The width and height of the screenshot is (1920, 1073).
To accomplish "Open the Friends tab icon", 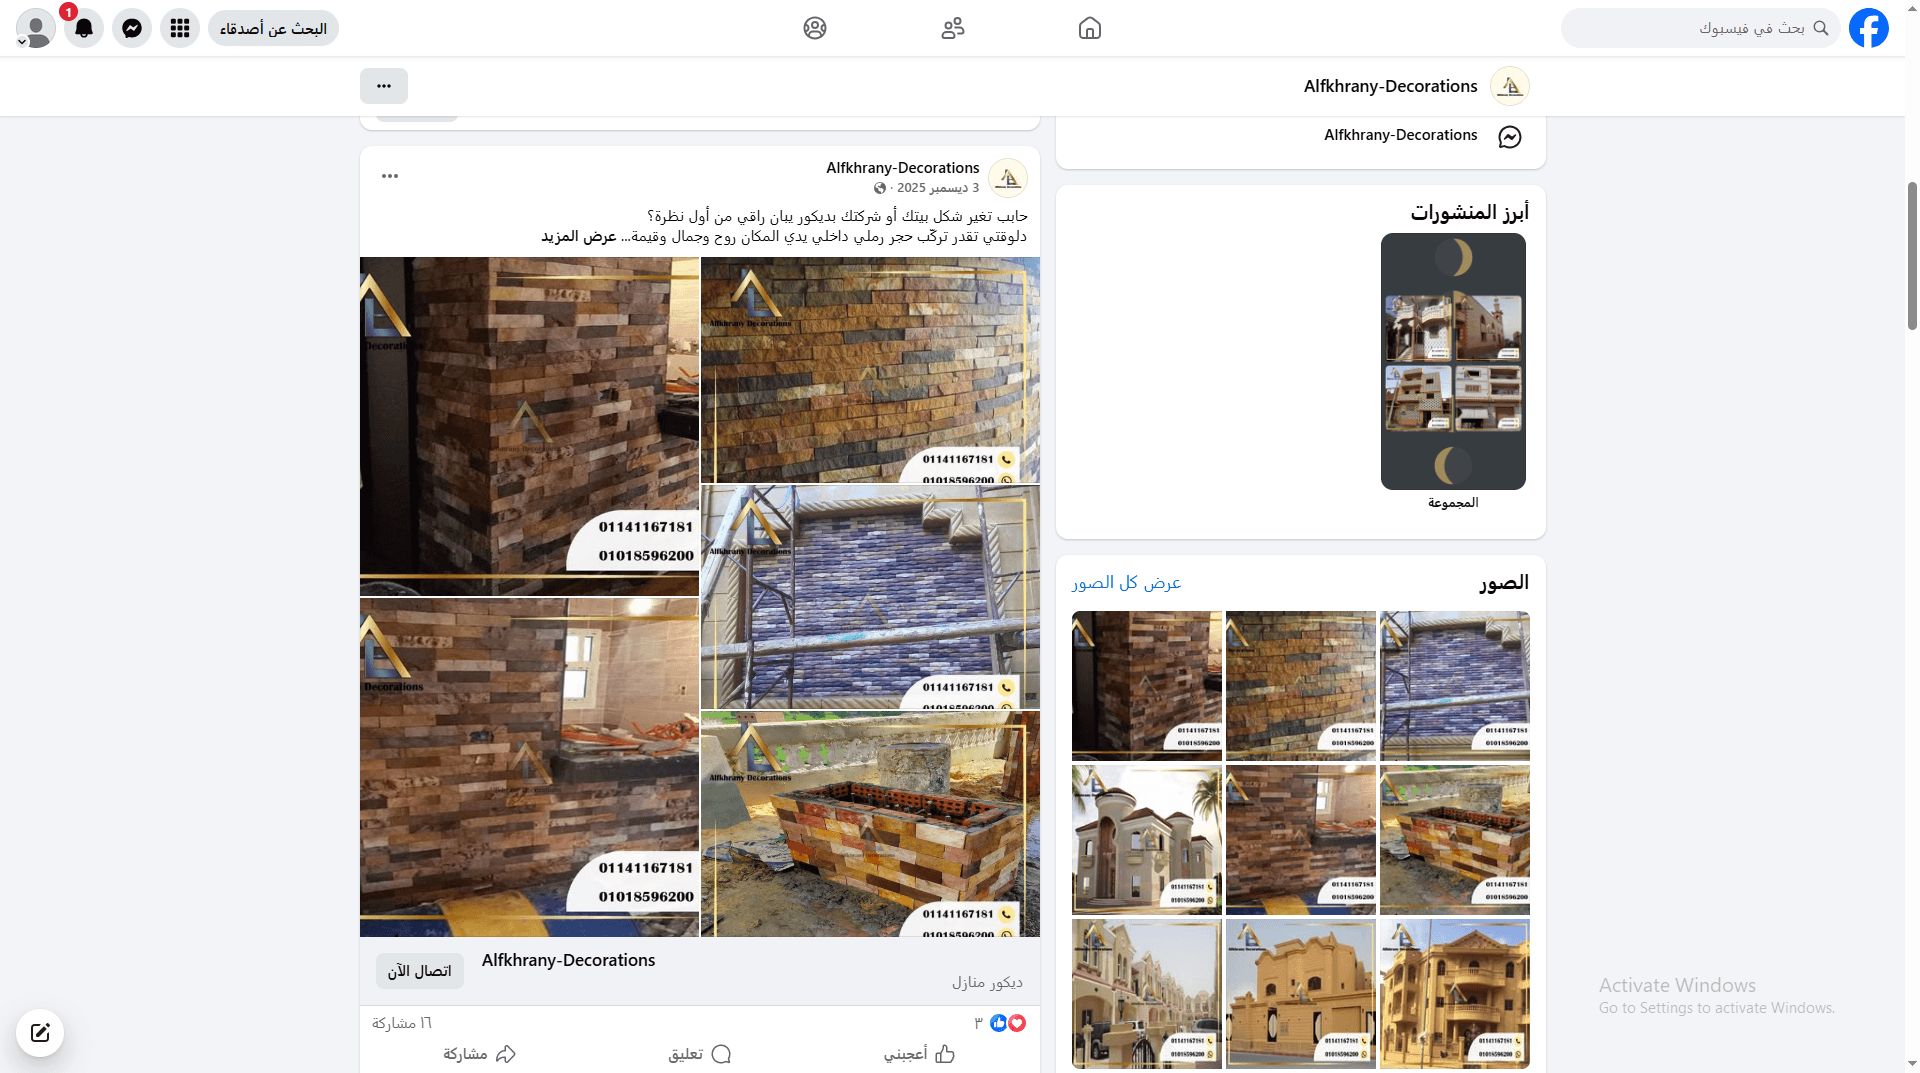I will click(952, 28).
